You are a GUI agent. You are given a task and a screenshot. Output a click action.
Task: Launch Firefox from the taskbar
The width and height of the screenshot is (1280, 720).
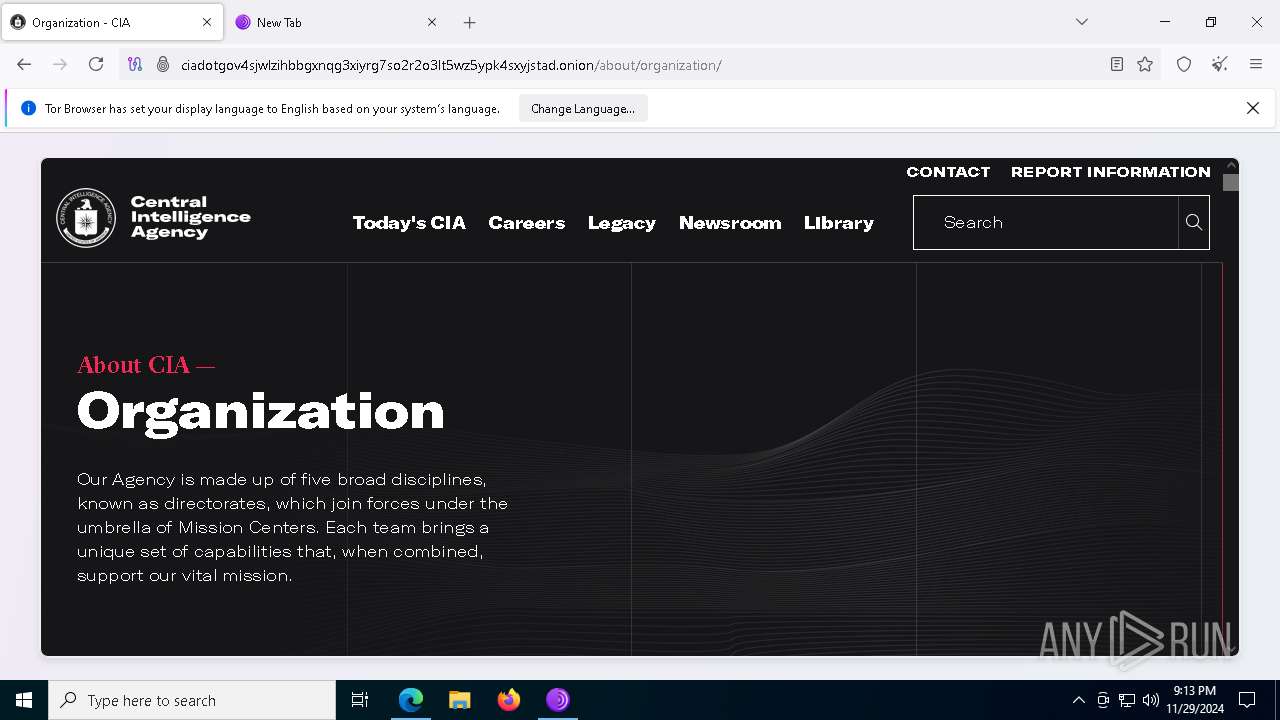coord(509,700)
